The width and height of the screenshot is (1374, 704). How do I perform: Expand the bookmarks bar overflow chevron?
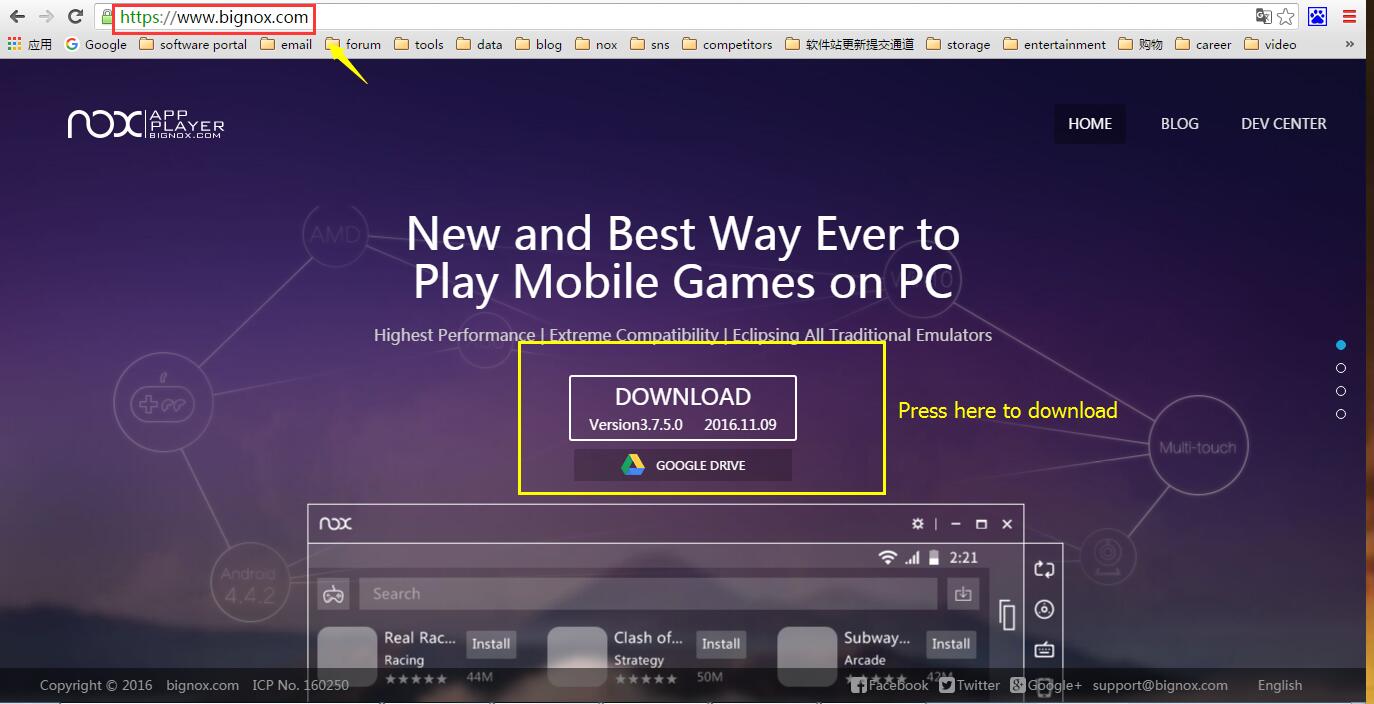pyautogui.click(x=1350, y=44)
